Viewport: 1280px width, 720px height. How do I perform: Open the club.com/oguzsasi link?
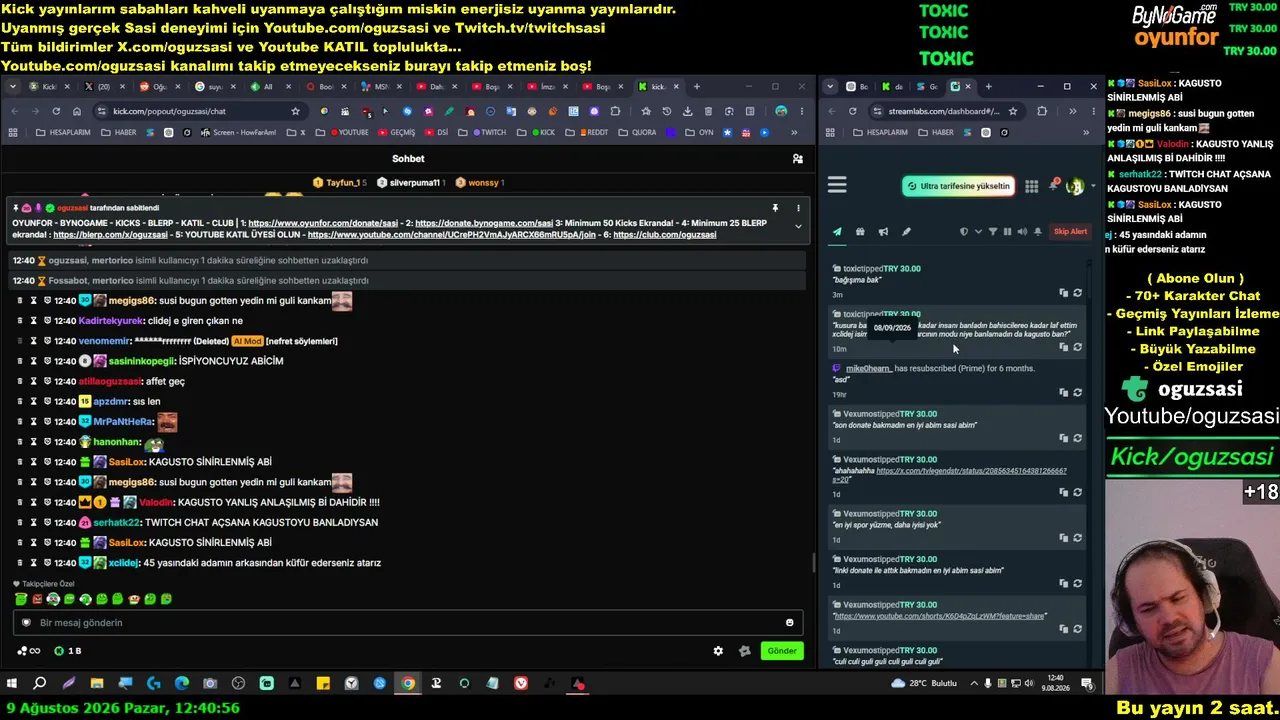point(664,235)
